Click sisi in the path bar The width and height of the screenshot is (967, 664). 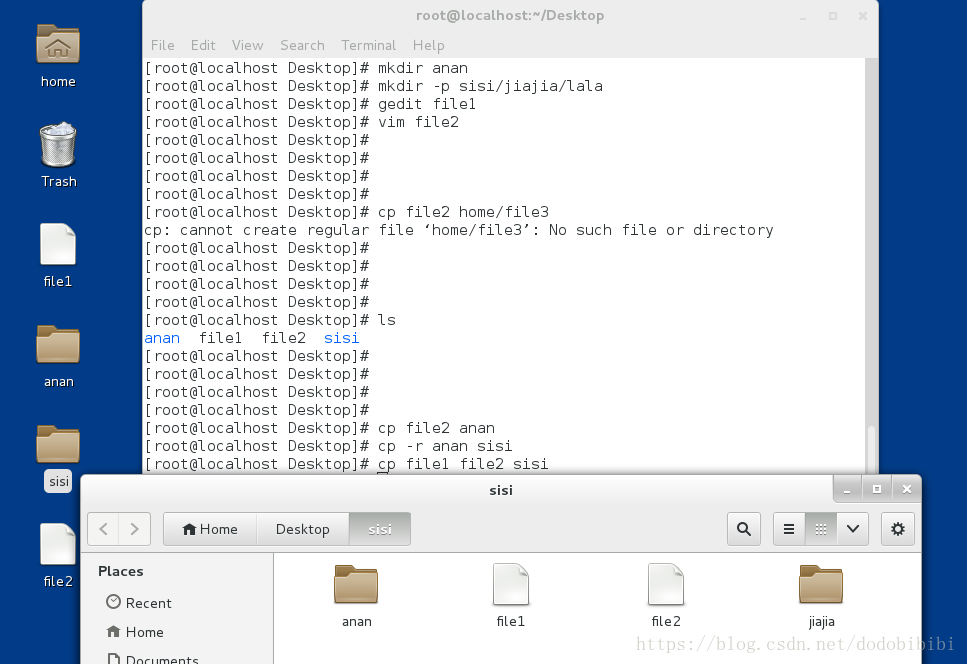[380, 529]
